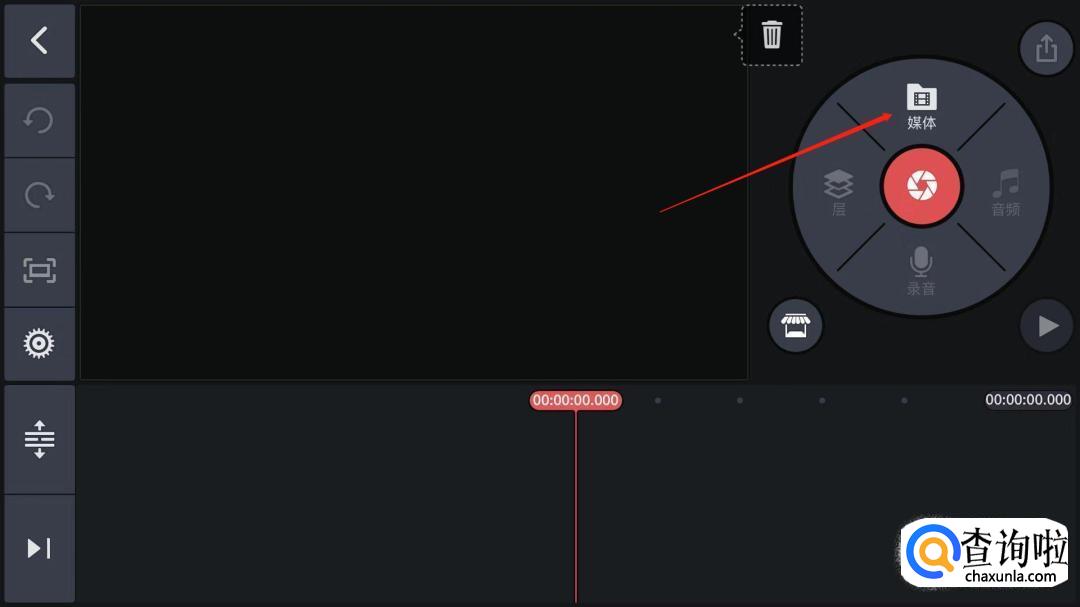Click the trash delete icon
The height and width of the screenshot is (607, 1080).
pyautogui.click(x=771, y=34)
